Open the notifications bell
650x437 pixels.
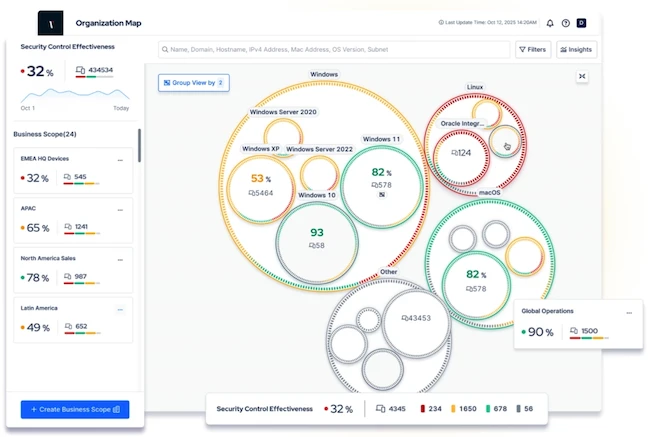[550, 23]
